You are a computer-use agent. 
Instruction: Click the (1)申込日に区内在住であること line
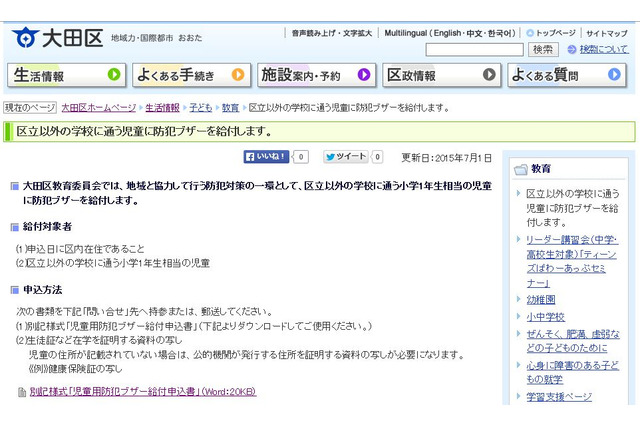click(80, 249)
